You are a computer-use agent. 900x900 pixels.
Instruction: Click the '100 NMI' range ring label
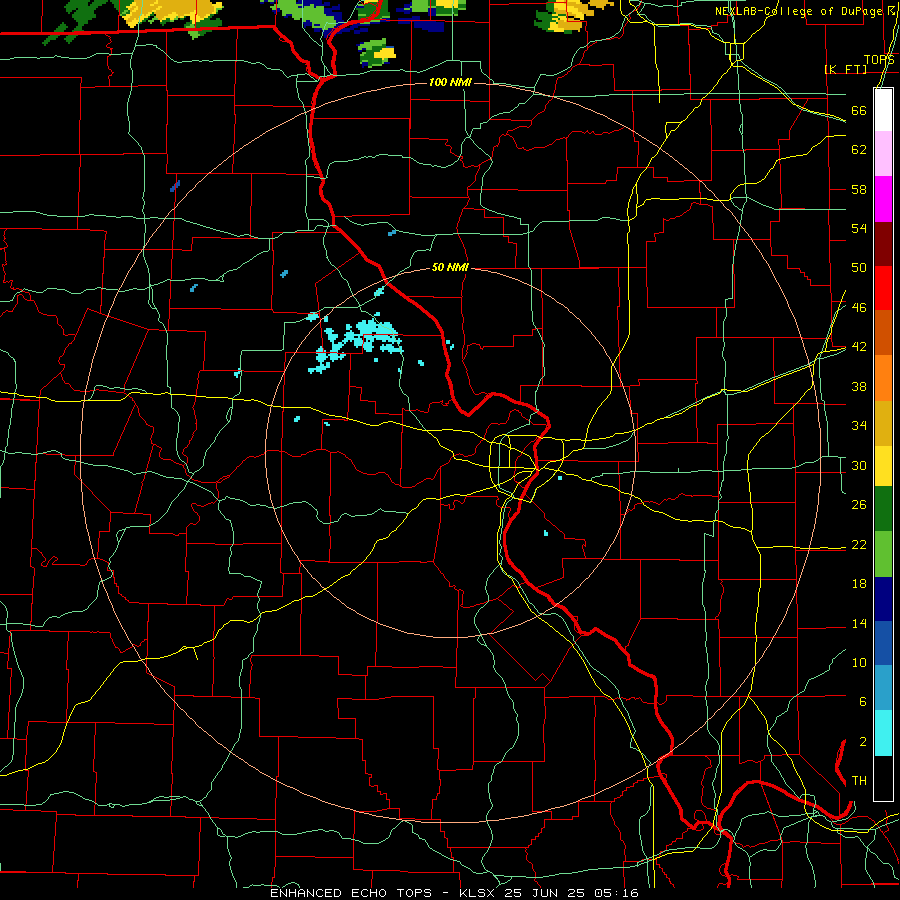(450, 83)
